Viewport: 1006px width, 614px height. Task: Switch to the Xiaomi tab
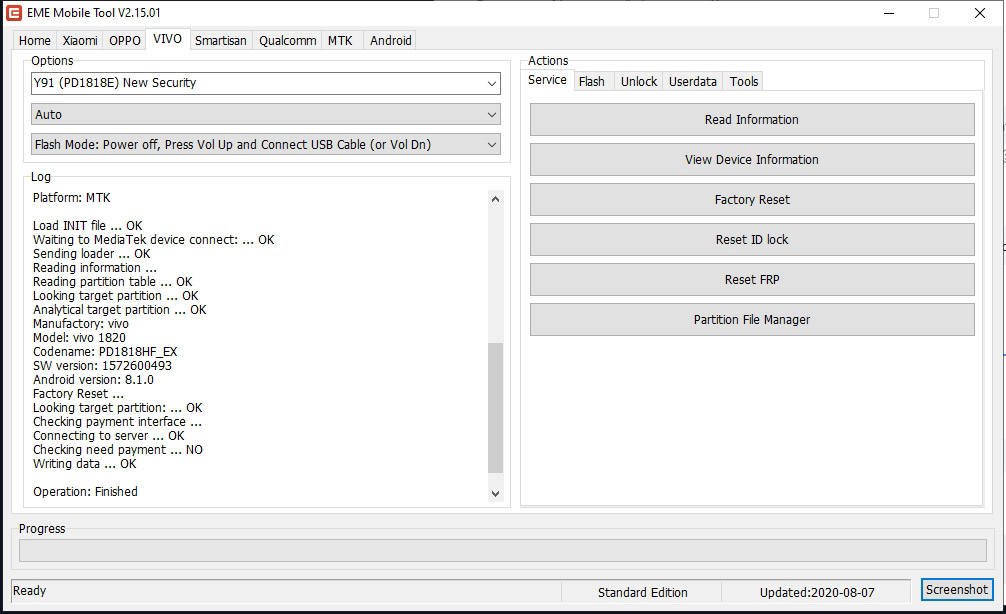[x=80, y=40]
